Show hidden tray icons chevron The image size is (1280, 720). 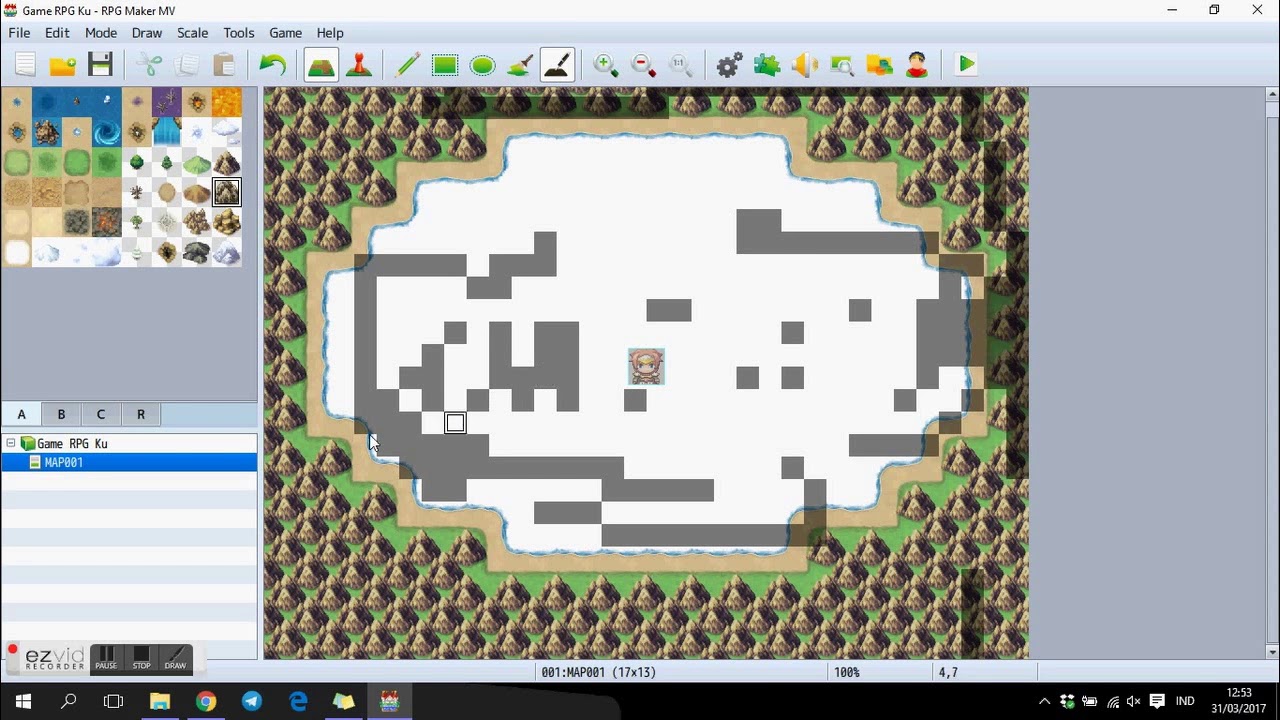(1044, 701)
